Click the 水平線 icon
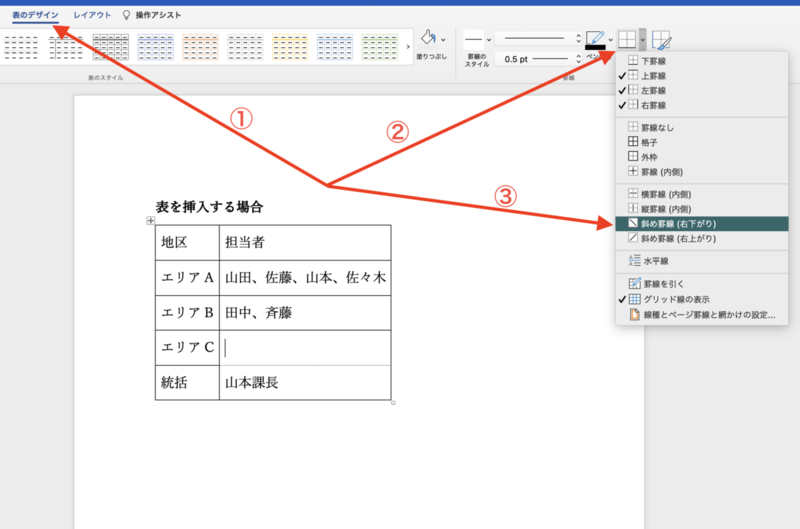 pos(634,261)
